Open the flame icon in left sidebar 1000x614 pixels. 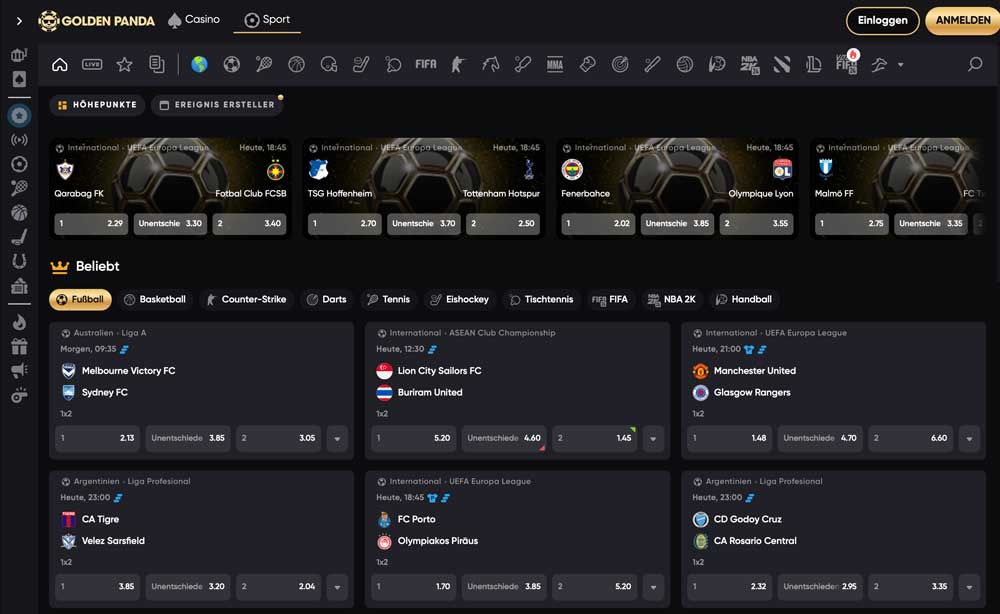[19, 322]
